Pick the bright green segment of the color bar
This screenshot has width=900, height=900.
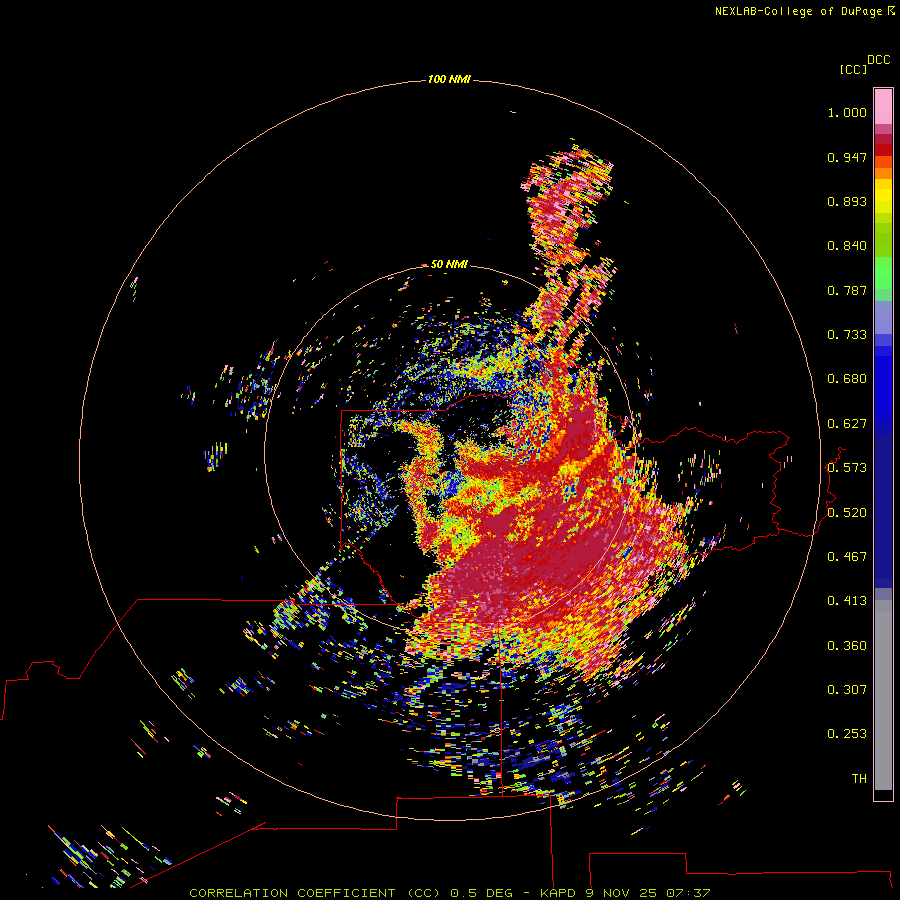(883, 273)
